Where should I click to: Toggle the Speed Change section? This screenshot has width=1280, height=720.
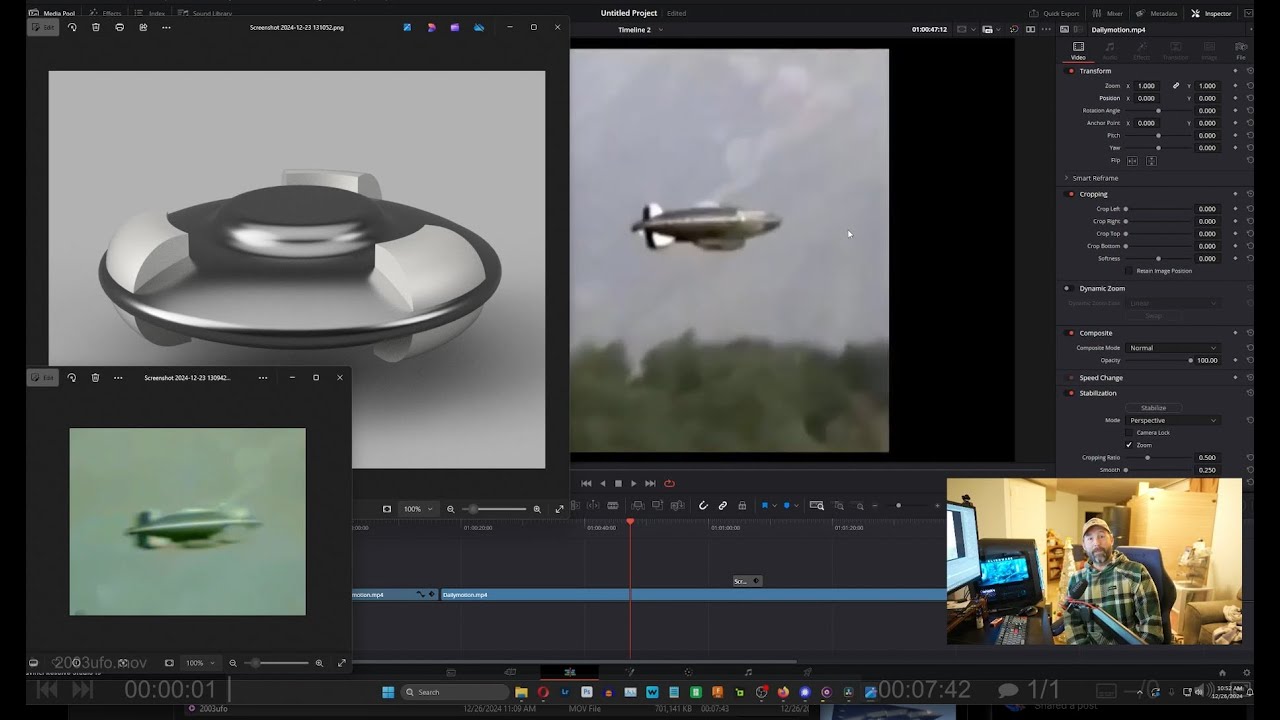coord(1071,378)
